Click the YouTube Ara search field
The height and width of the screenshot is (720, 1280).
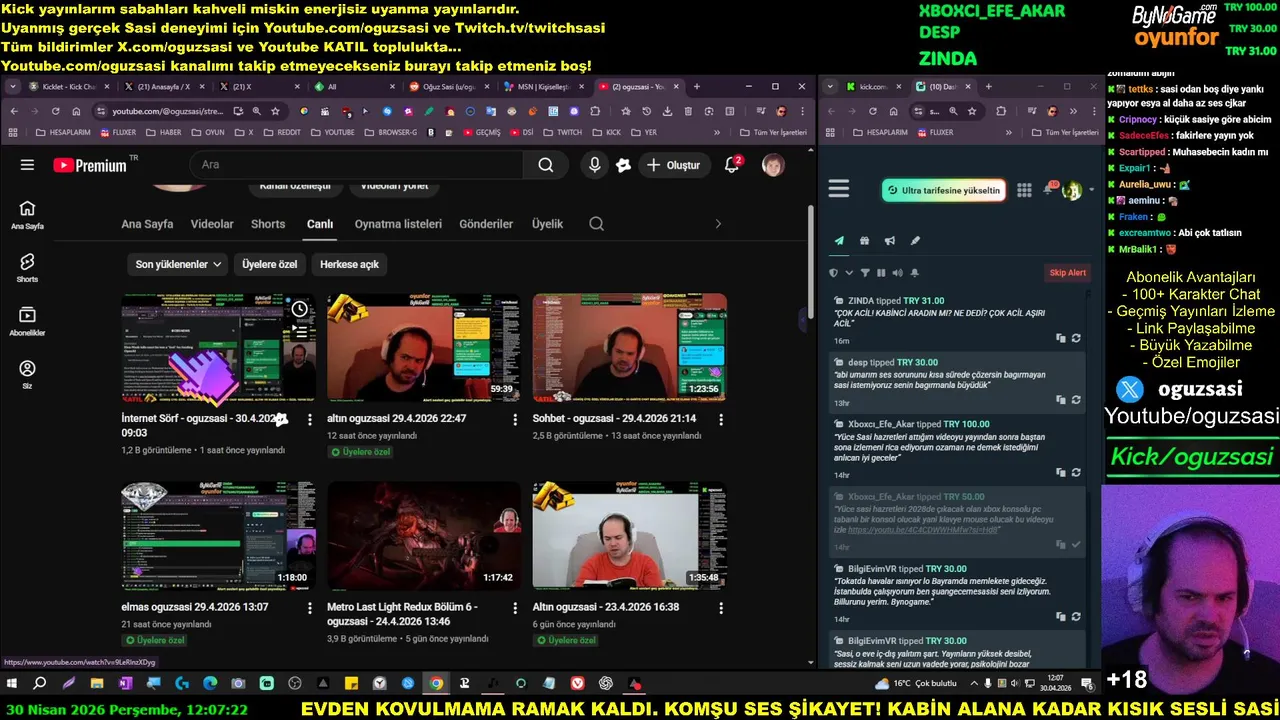[356, 165]
